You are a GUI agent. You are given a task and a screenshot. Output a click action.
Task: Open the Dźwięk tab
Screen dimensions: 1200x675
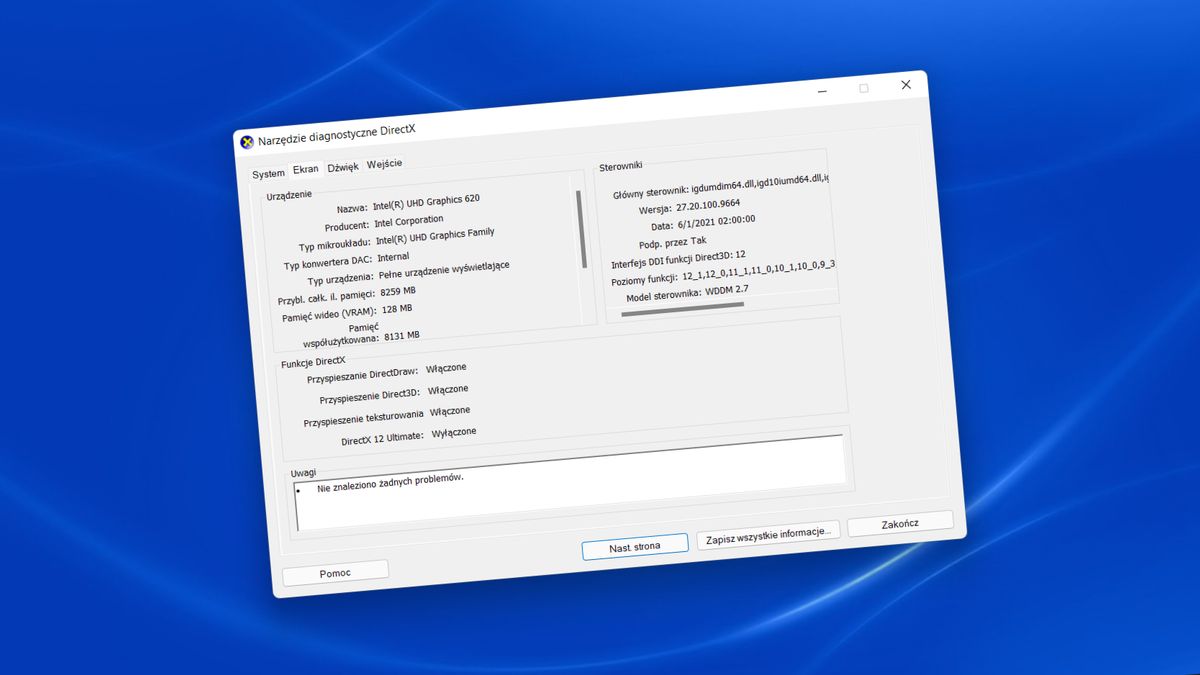point(343,167)
